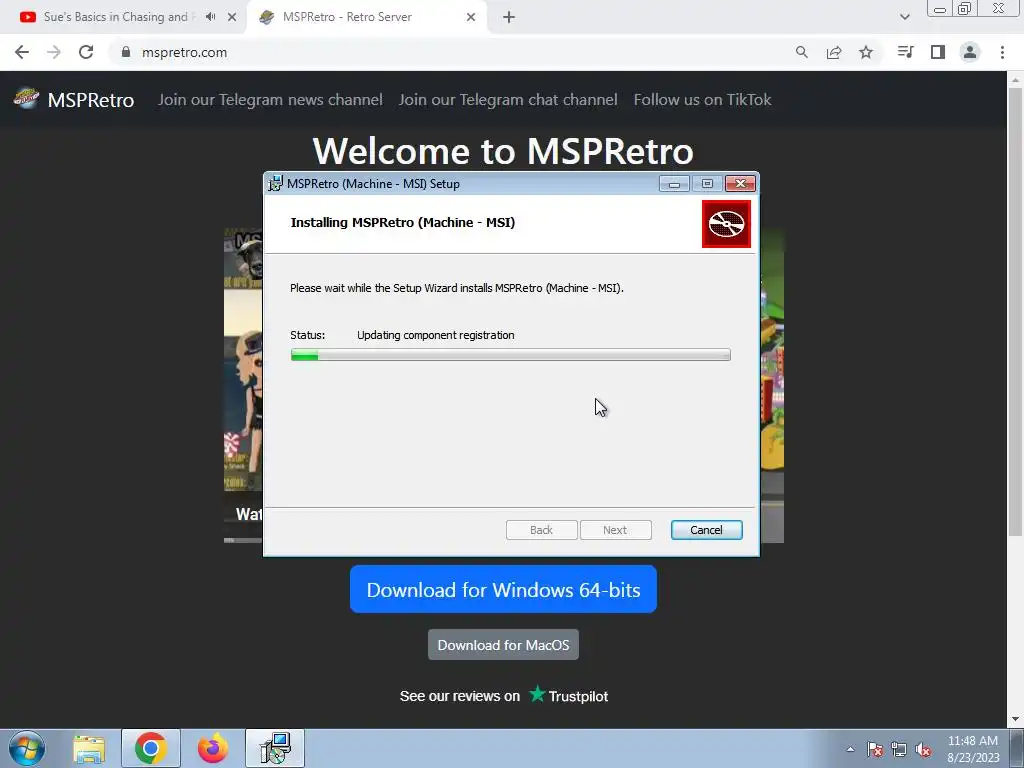1024x768 pixels.
Task: Open the Trustpilot reviews link
Action: pos(504,696)
